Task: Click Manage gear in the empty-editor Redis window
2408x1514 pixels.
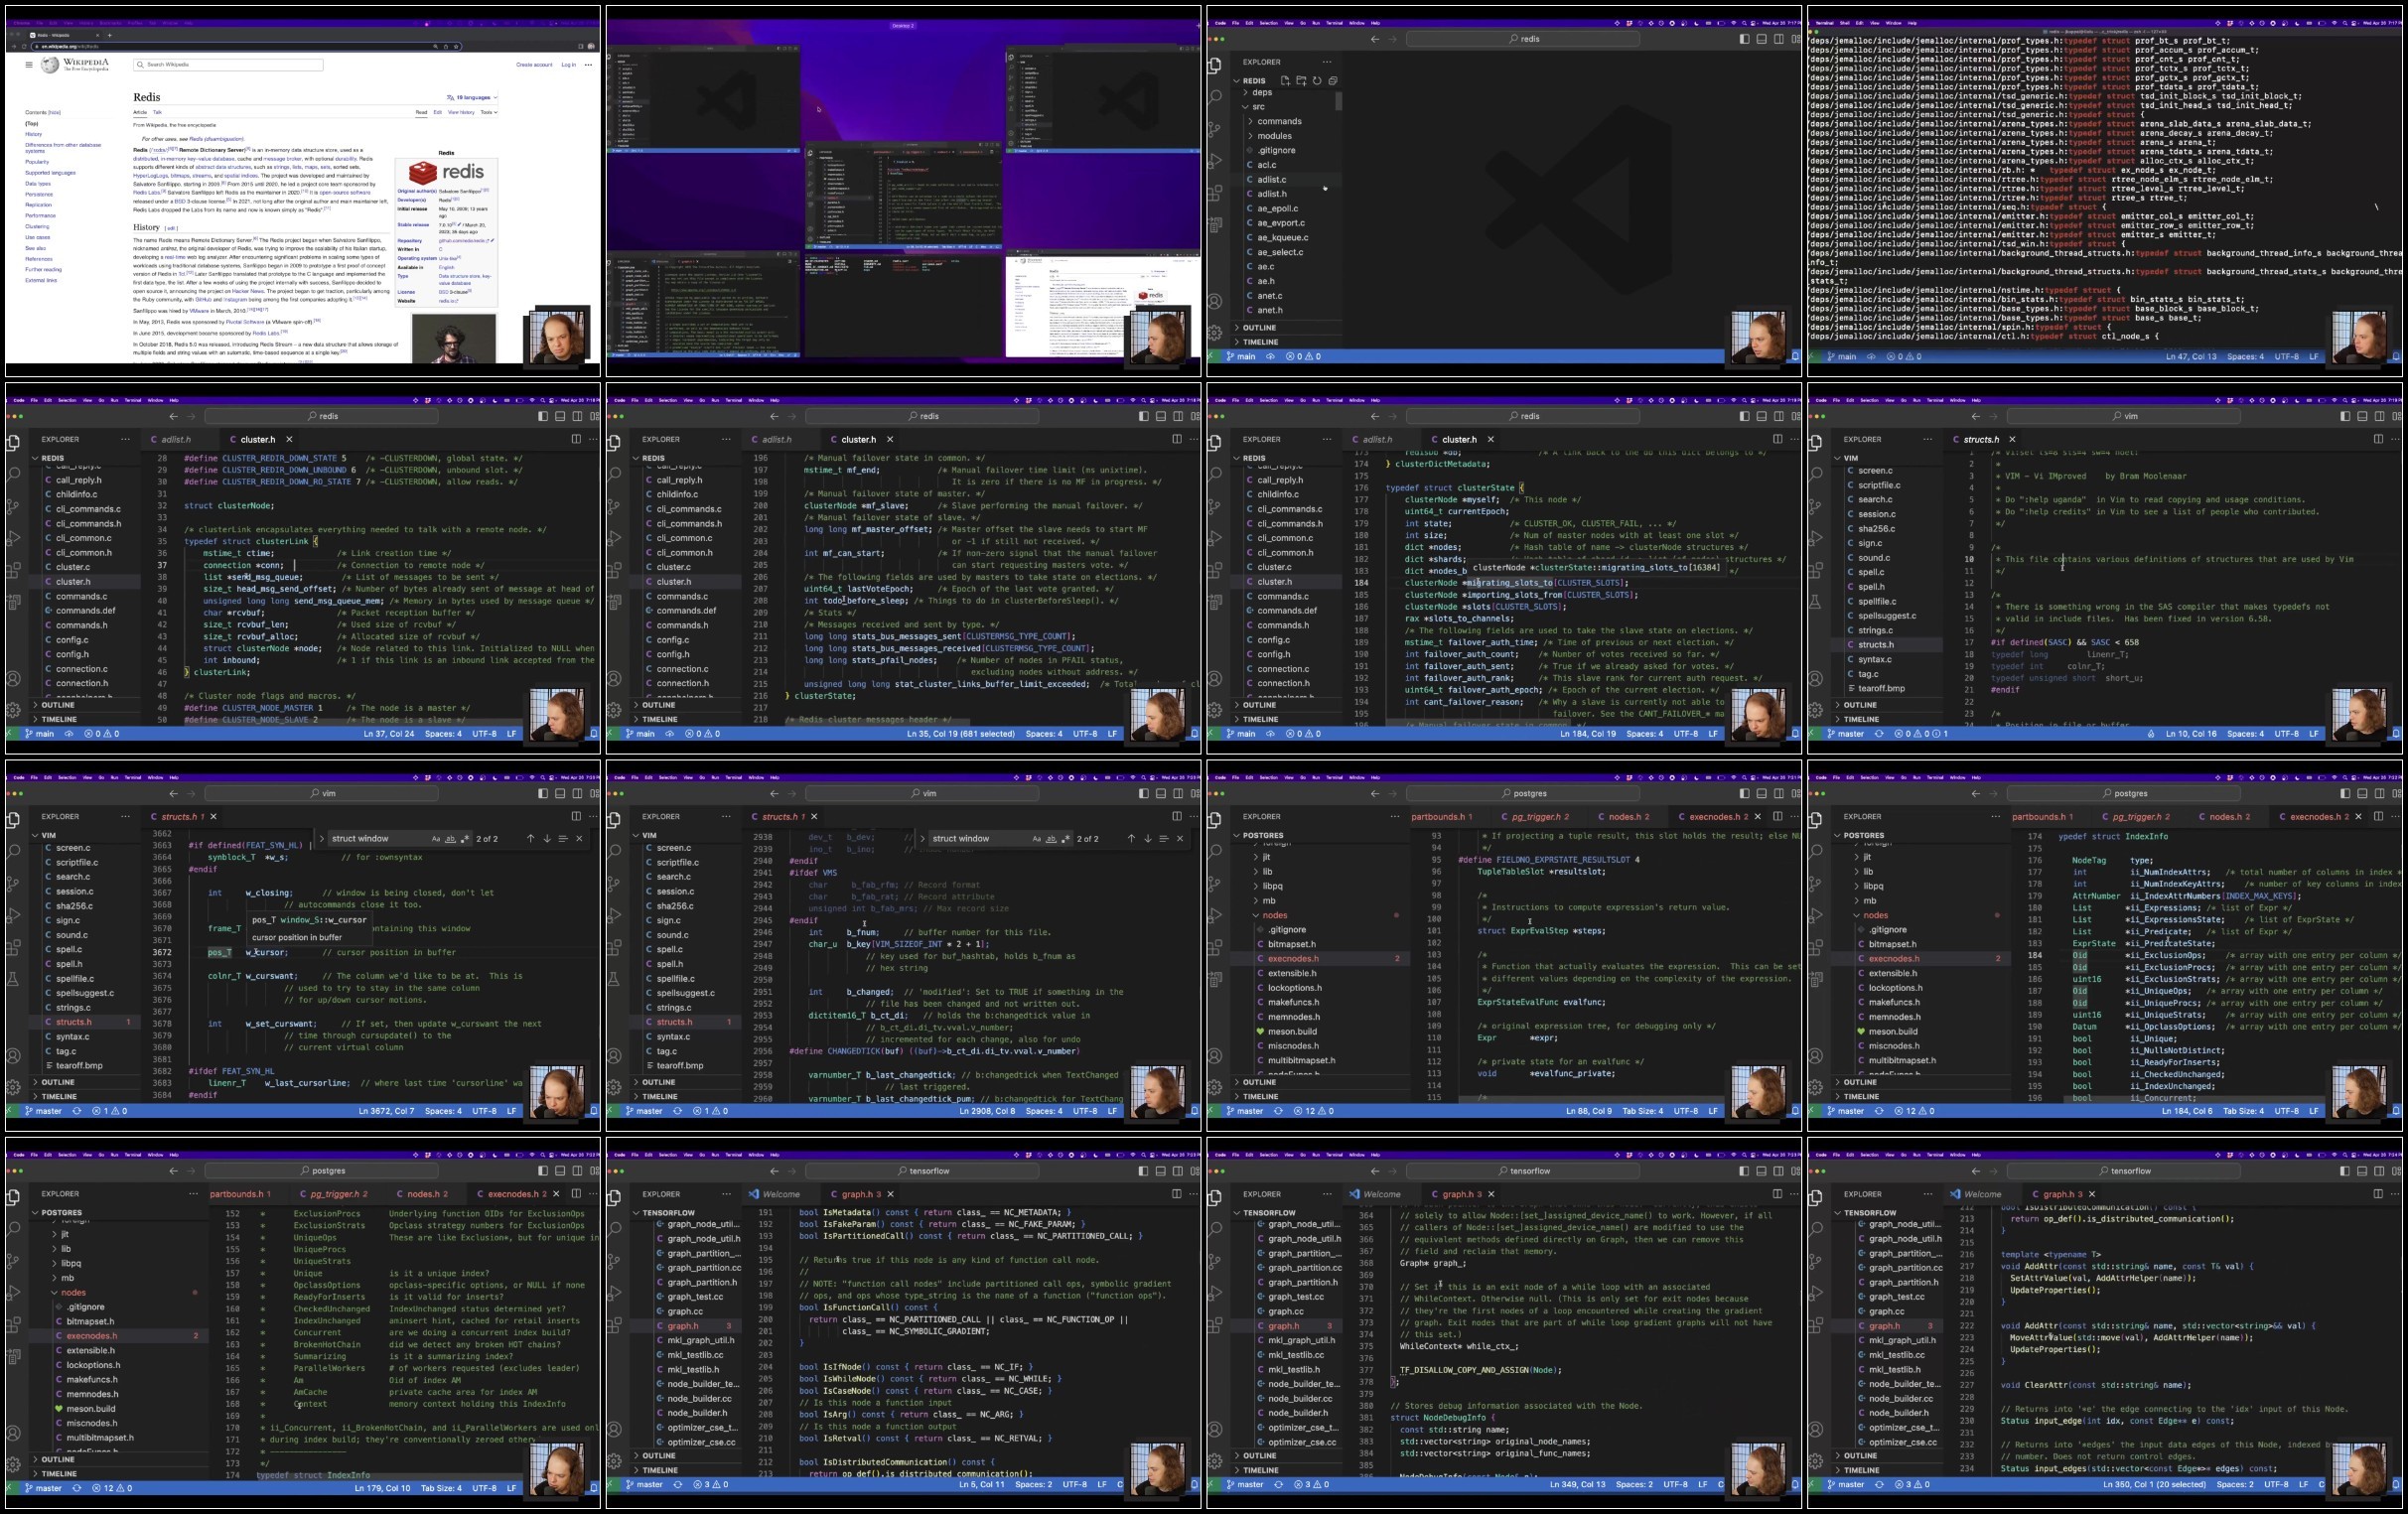Action: (x=1215, y=332)
